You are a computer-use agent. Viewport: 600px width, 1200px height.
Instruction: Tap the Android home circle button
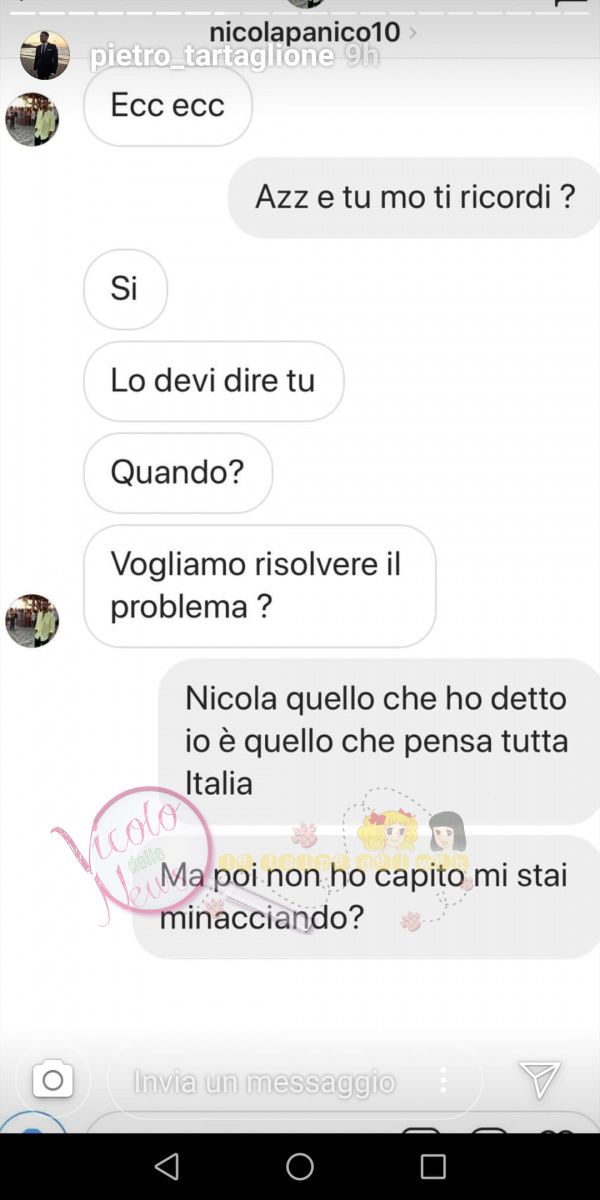click(300, 1166)
